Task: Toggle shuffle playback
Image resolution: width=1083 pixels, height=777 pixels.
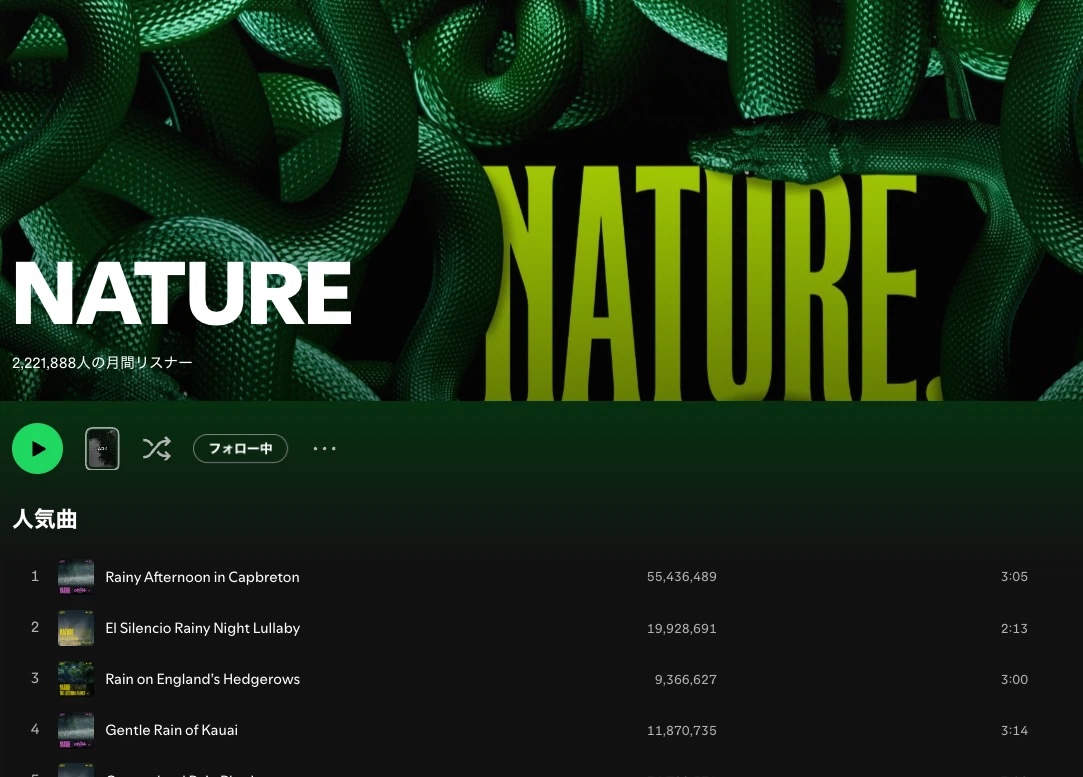Action: (x=157, y=449)
